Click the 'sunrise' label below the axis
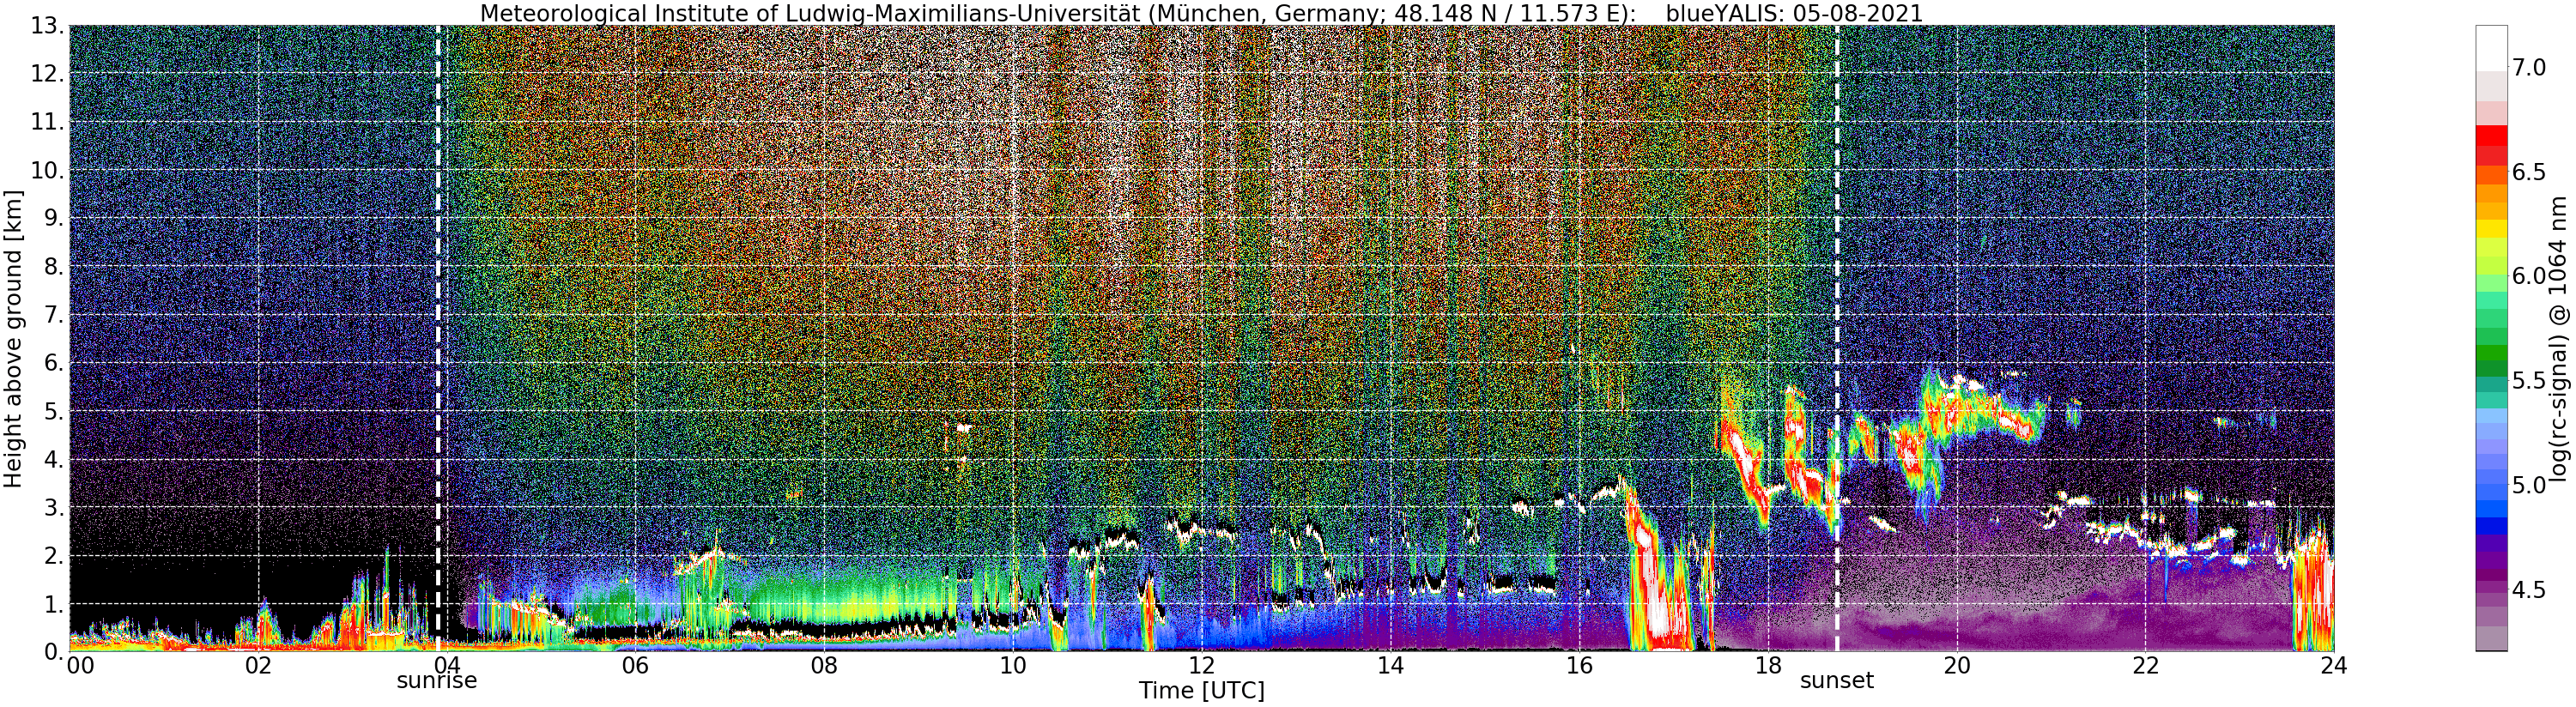Image resolution: width=2576 pixels, height=707 pixels. click(437, 681)
